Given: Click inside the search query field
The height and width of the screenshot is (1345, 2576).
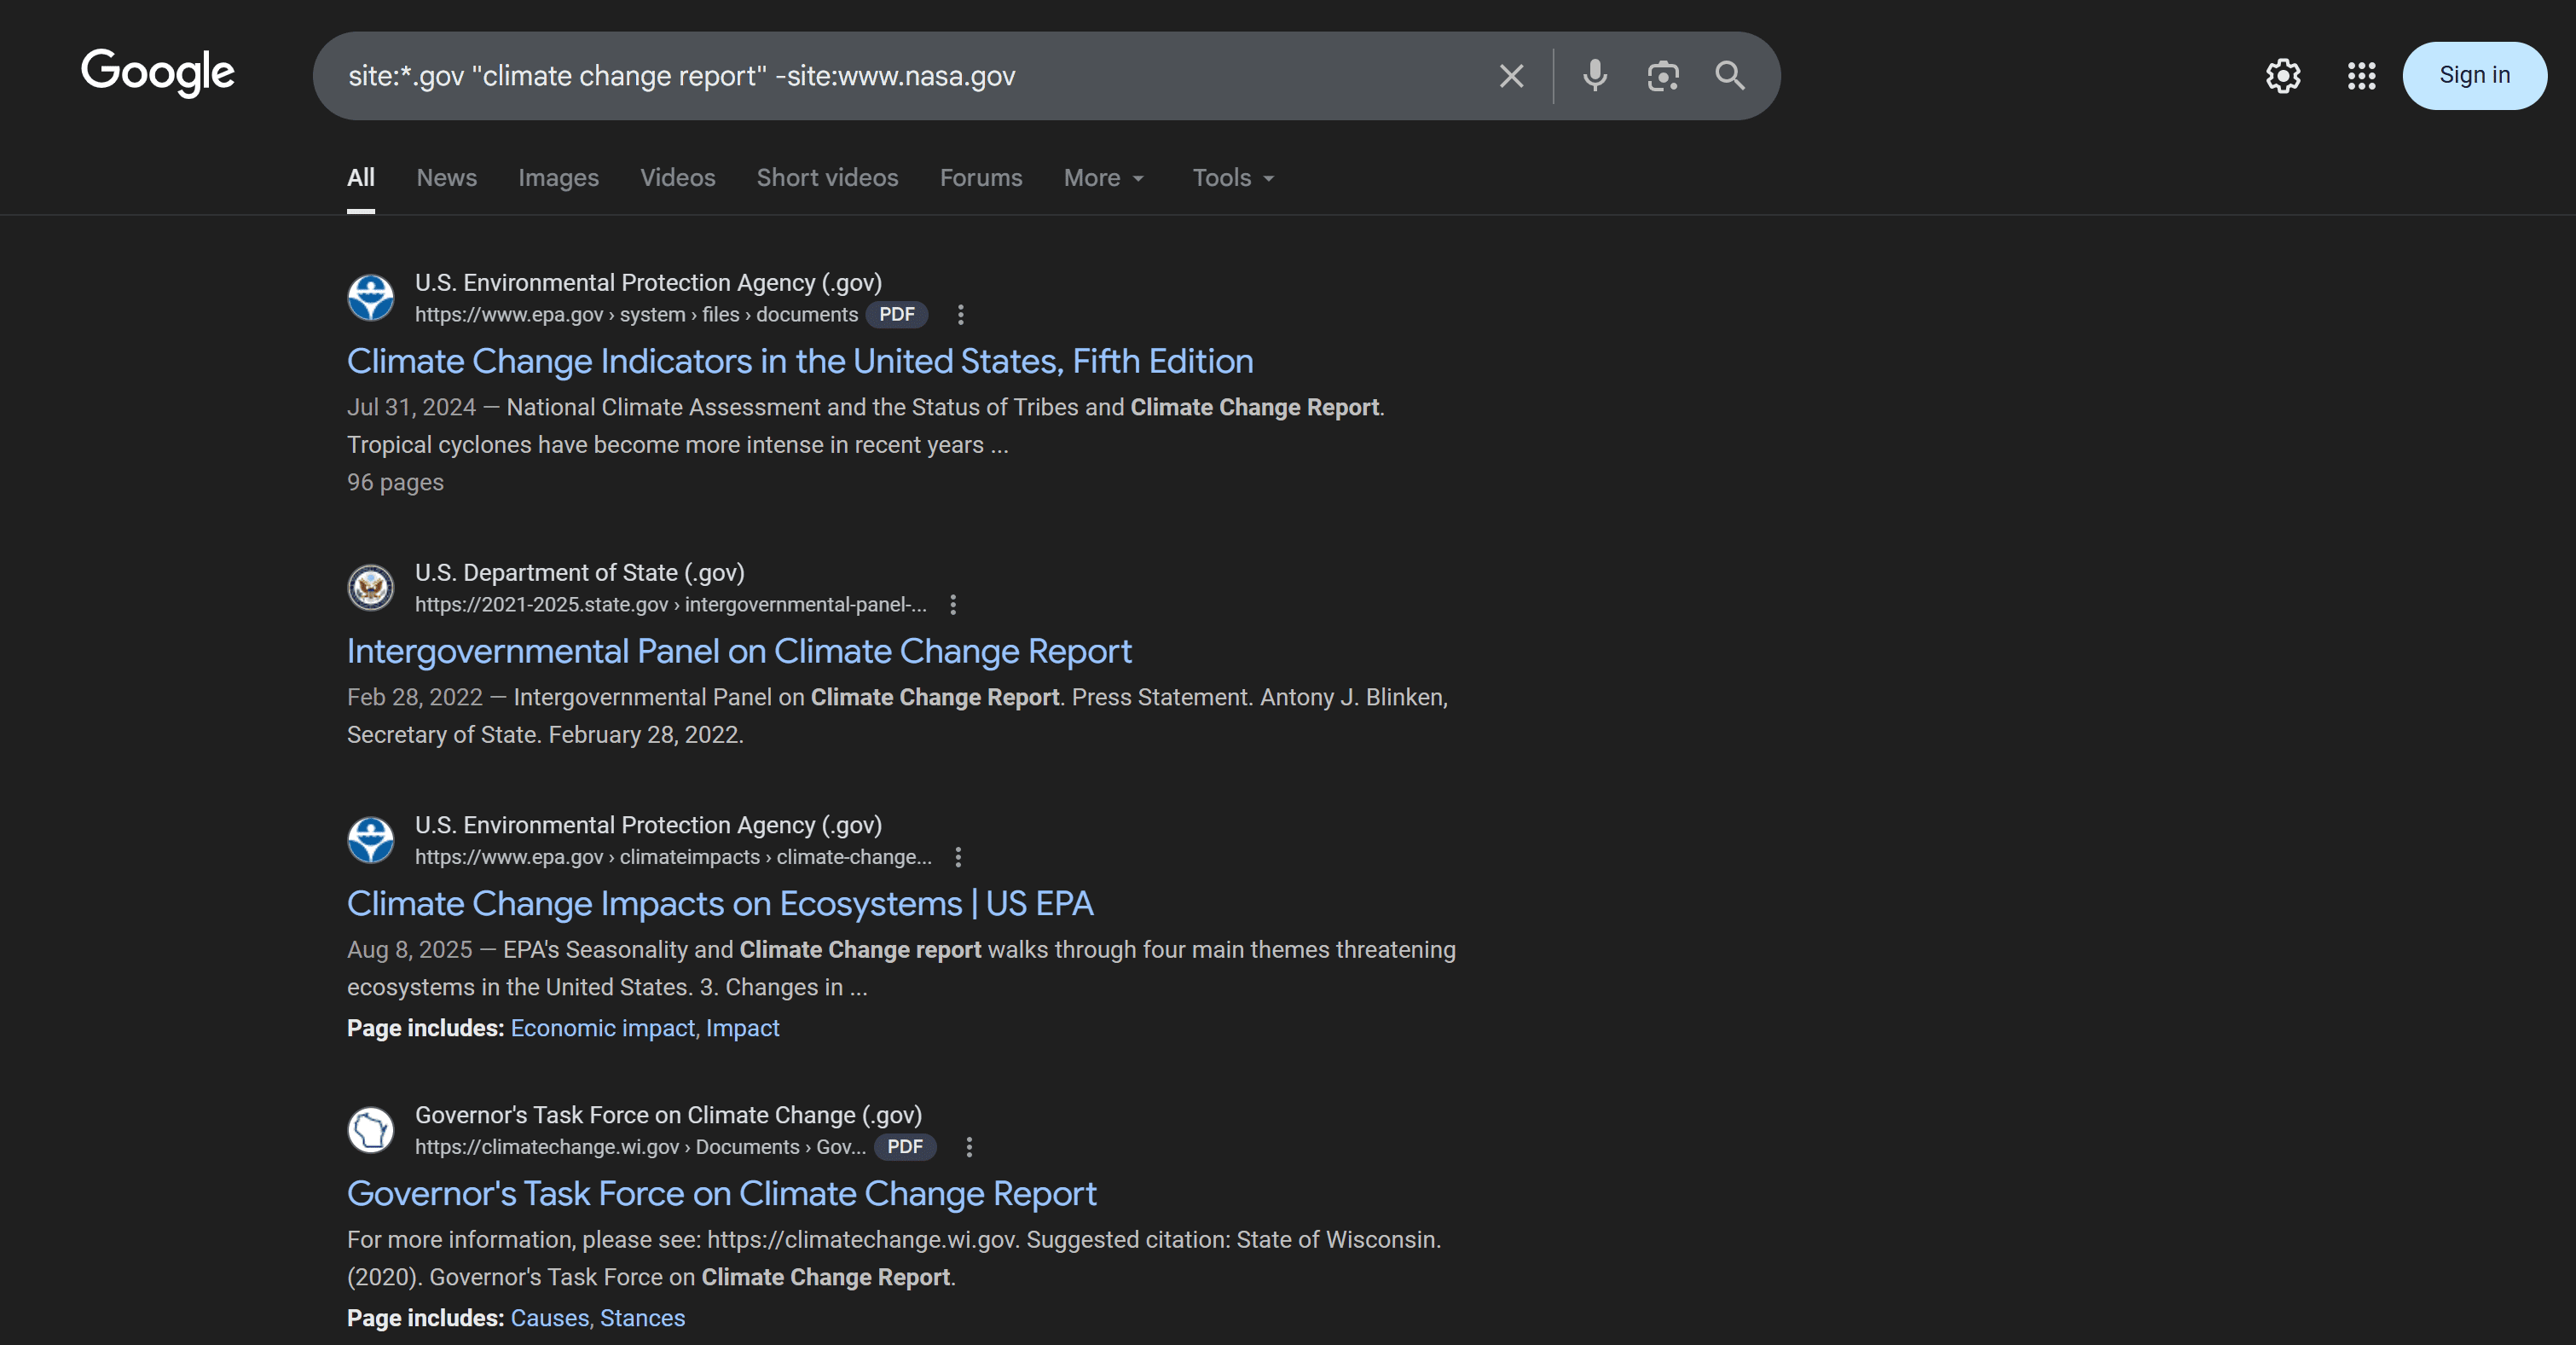Looking at the screenshot, I should (x=900, y=75).
